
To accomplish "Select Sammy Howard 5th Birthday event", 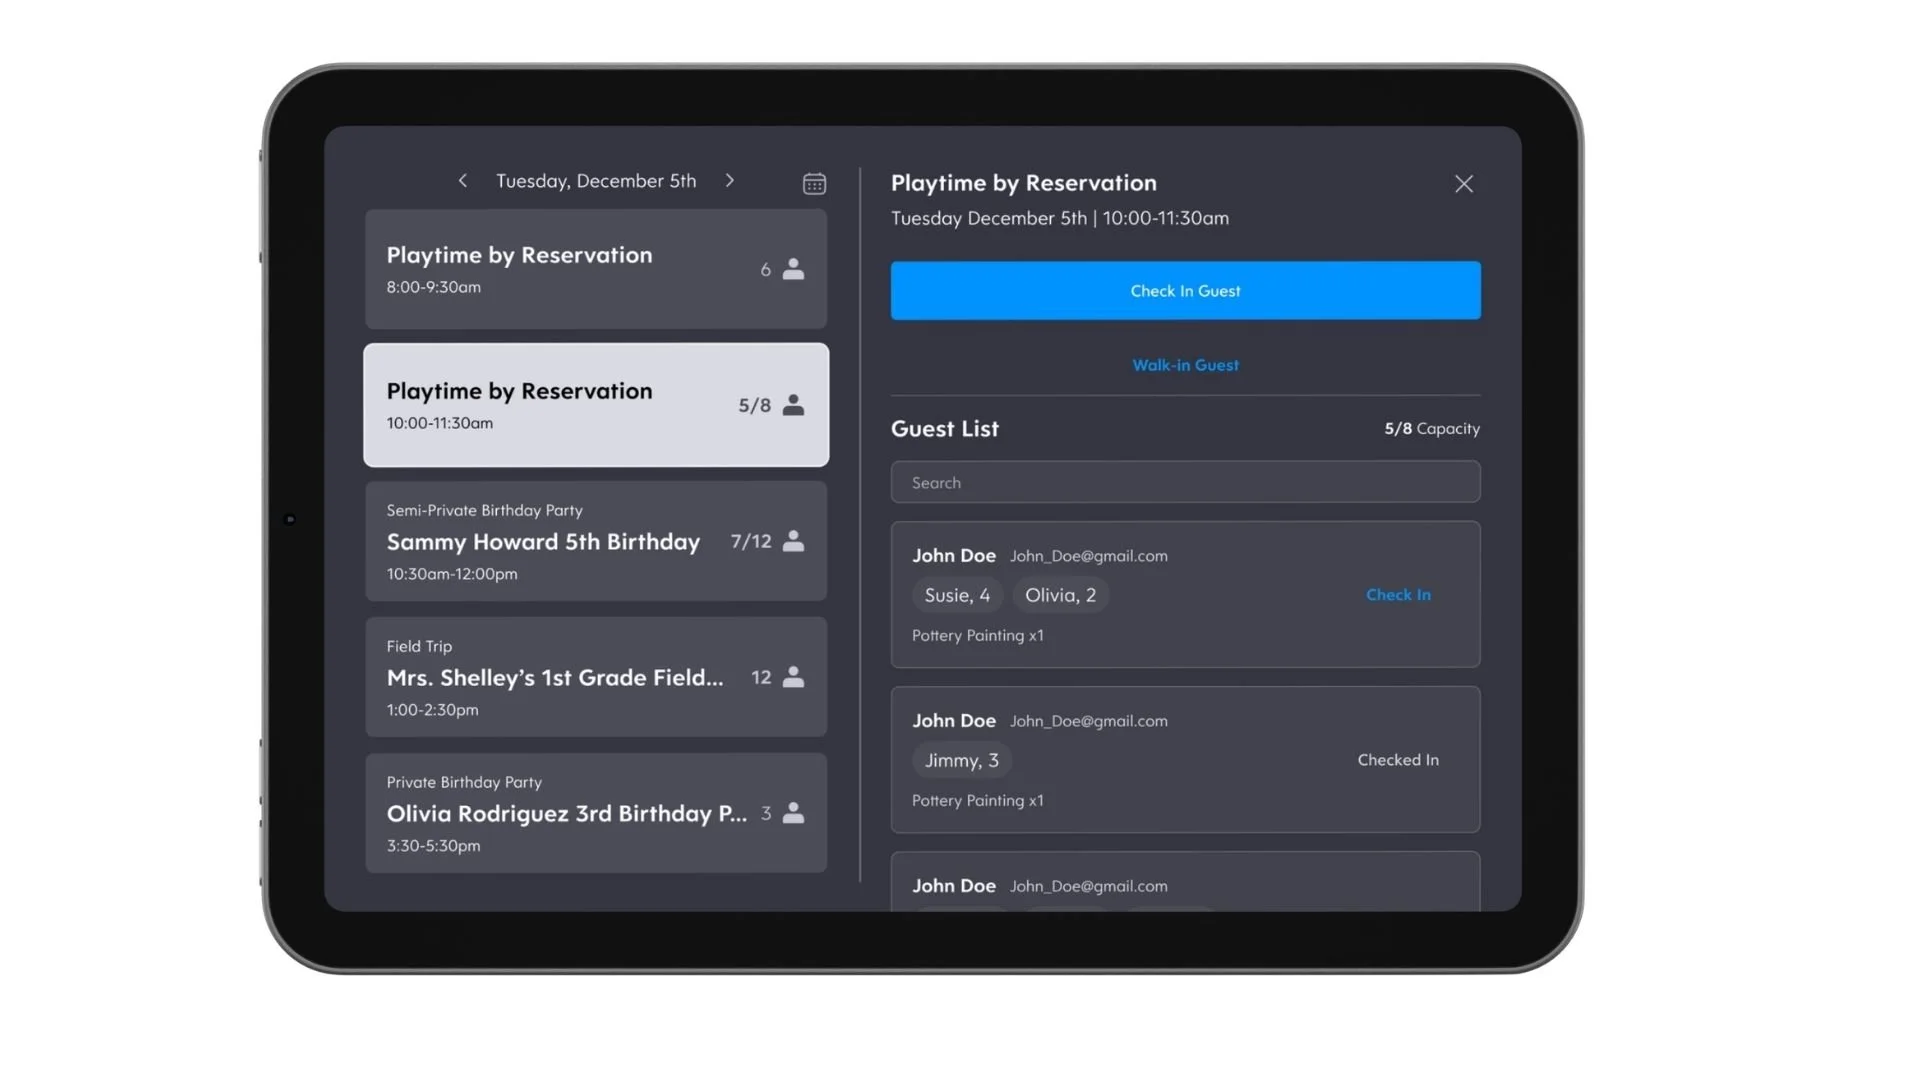I will coord(543,542).
